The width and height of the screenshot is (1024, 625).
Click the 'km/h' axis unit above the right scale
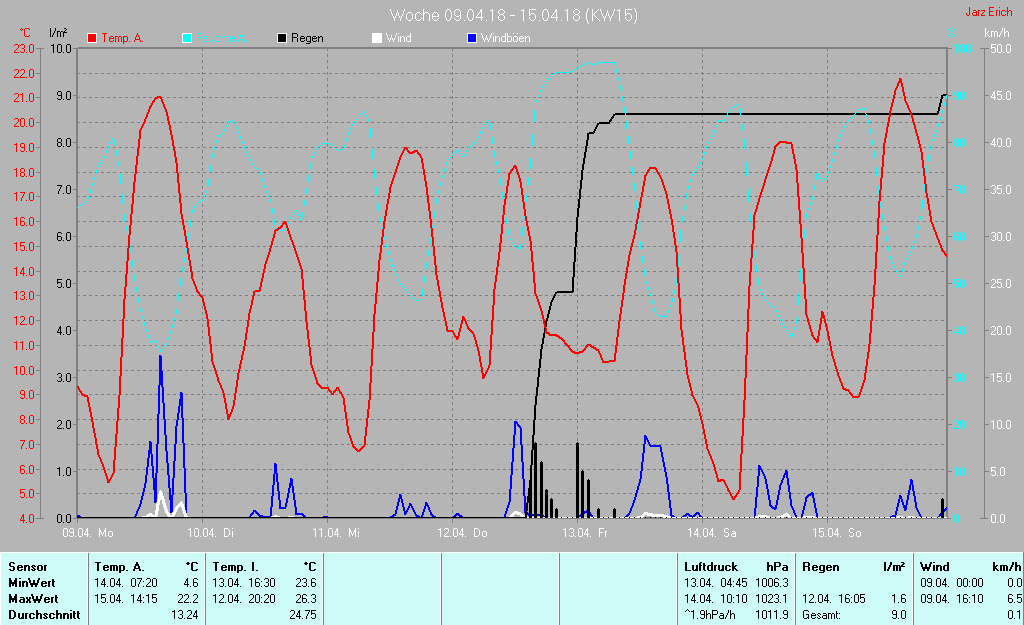click(x=997, y=33)
